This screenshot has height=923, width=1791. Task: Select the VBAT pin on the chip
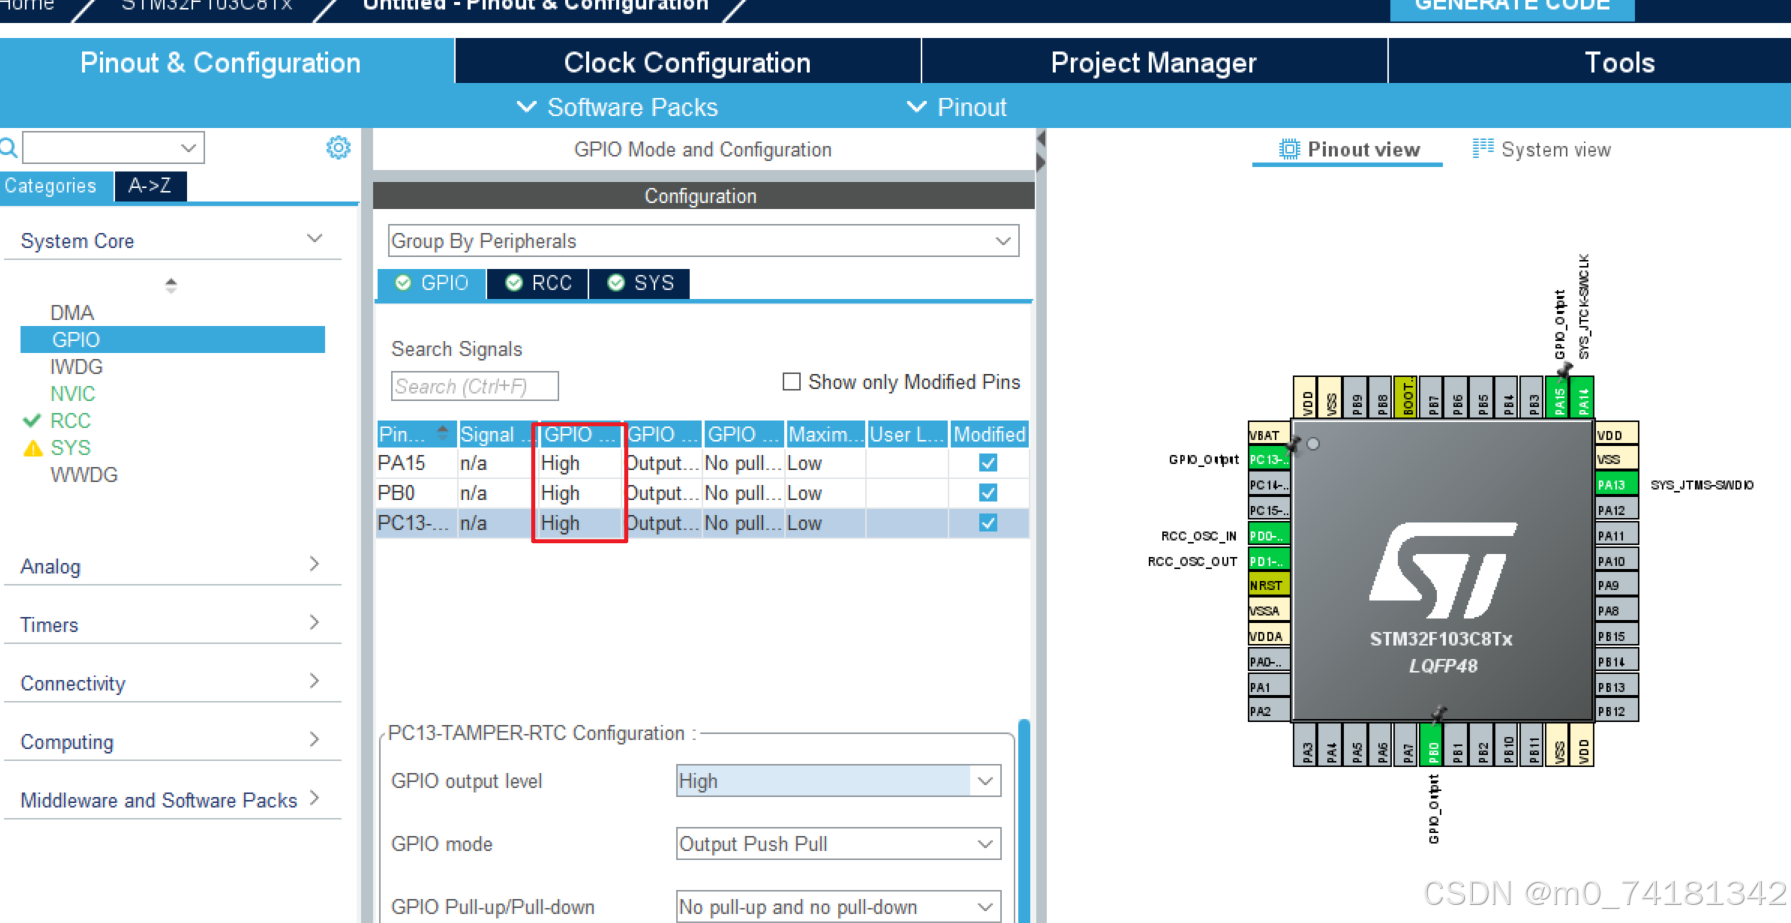1269,434
